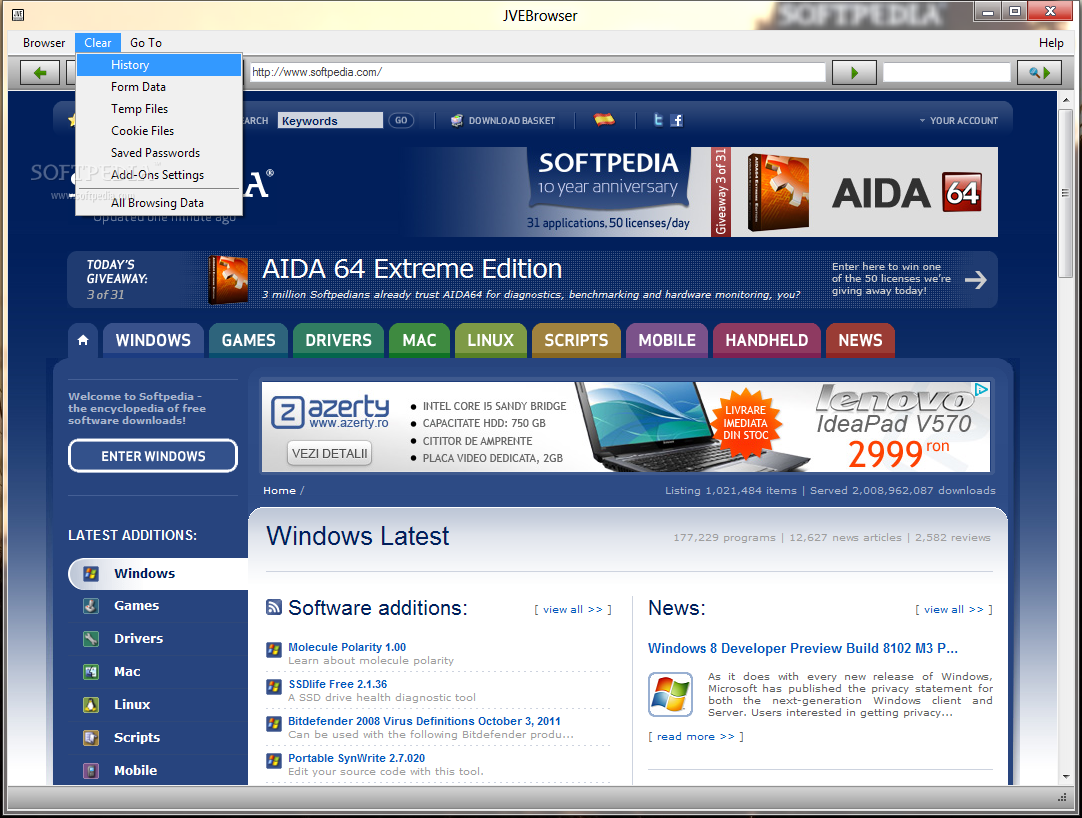Open Molecule Polarity 1.00 link
This screenshot has width=1082, height=818.
click(x=347, y=647)
